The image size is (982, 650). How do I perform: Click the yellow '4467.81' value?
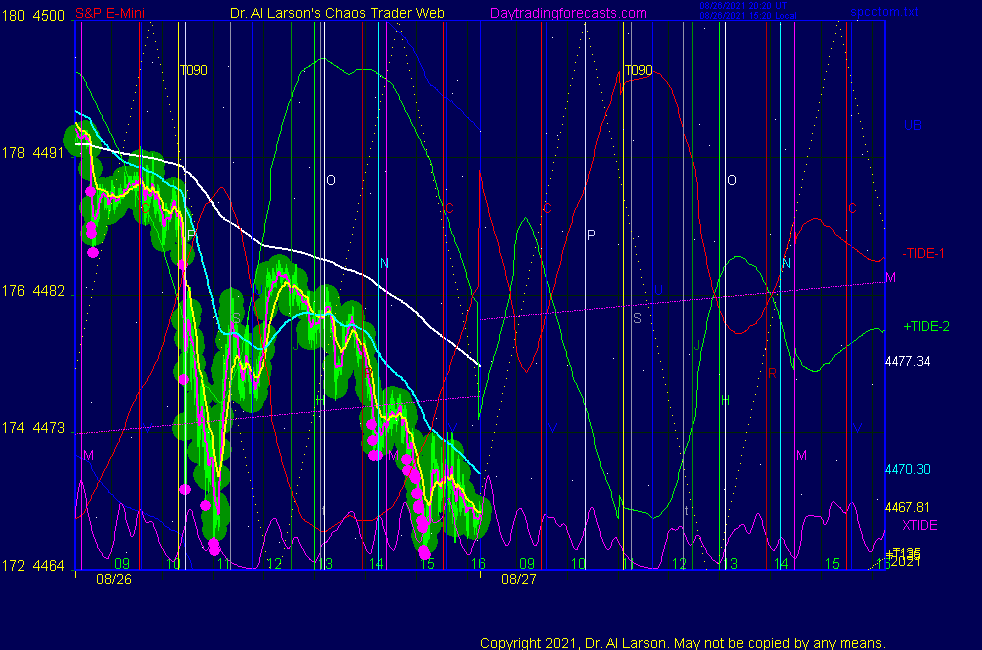pos(907,507)
